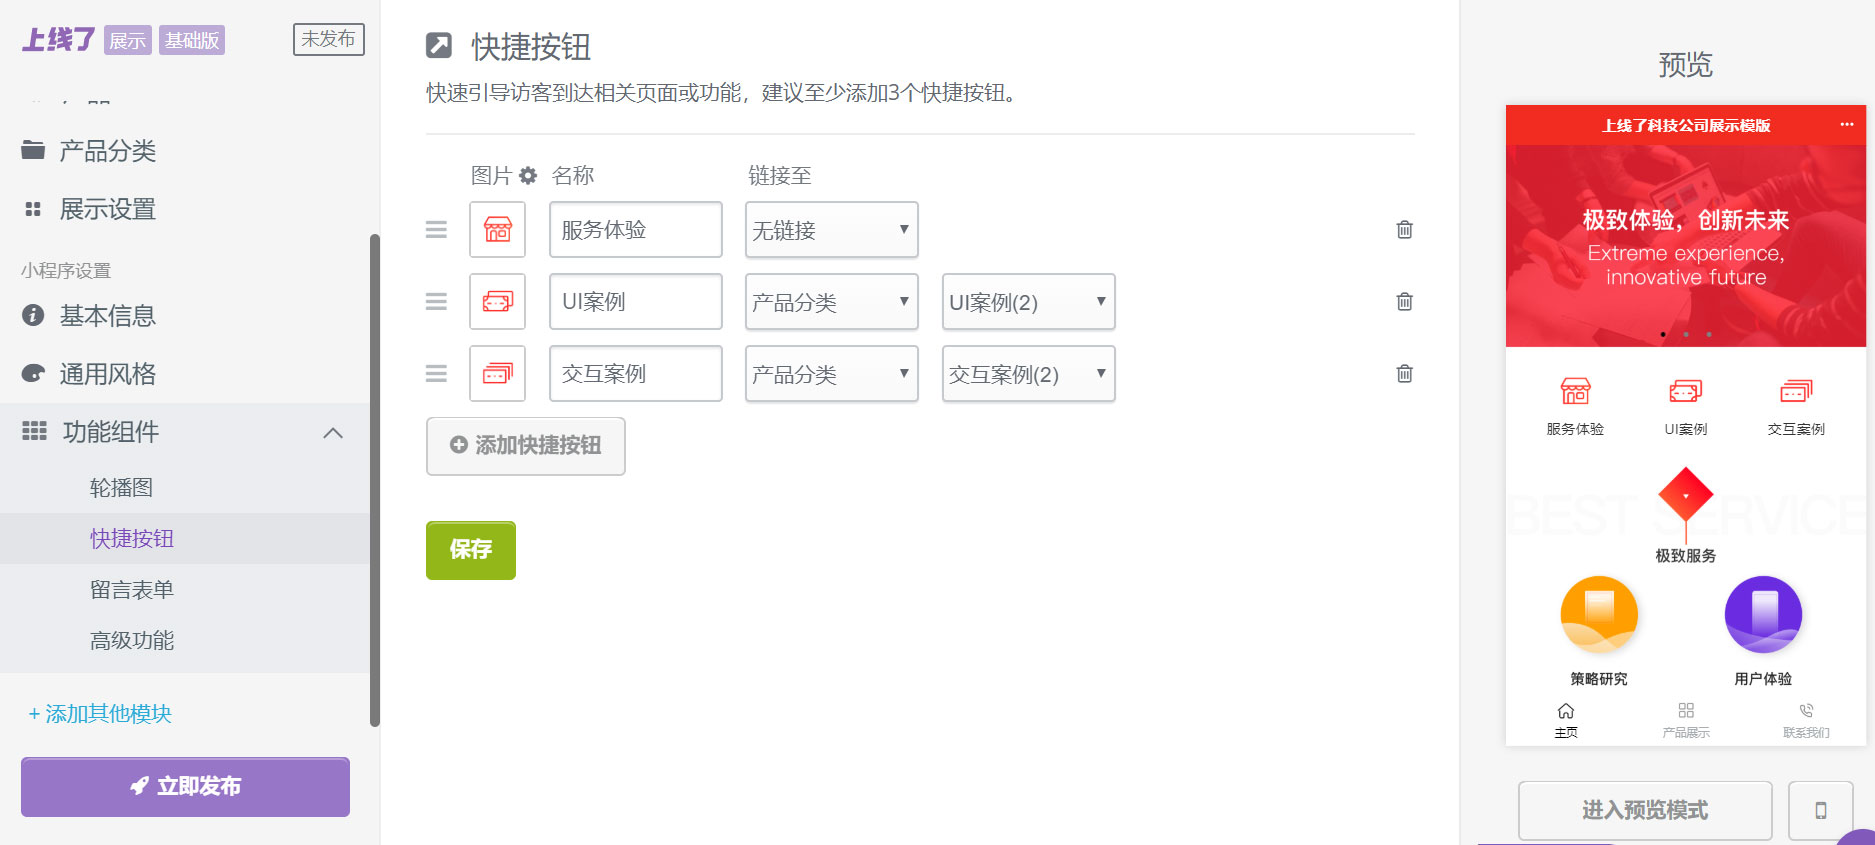Collapse the 功能组件 section

point(333,433)
